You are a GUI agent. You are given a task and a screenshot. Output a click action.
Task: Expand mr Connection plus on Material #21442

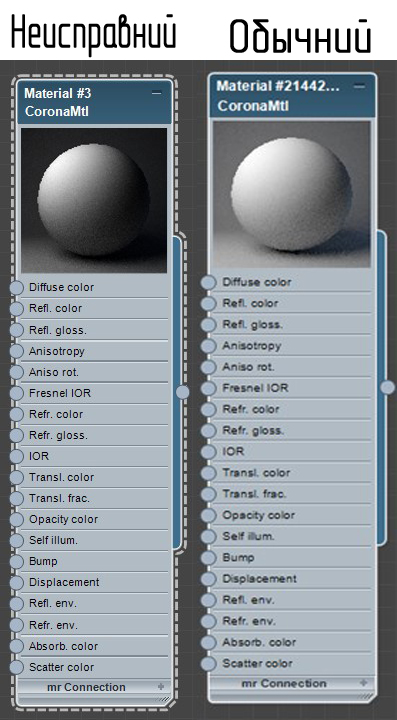coord(363,683)
